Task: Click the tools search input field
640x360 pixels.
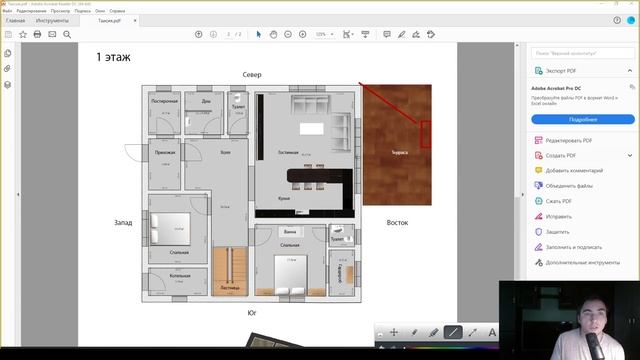Action: 583,53
